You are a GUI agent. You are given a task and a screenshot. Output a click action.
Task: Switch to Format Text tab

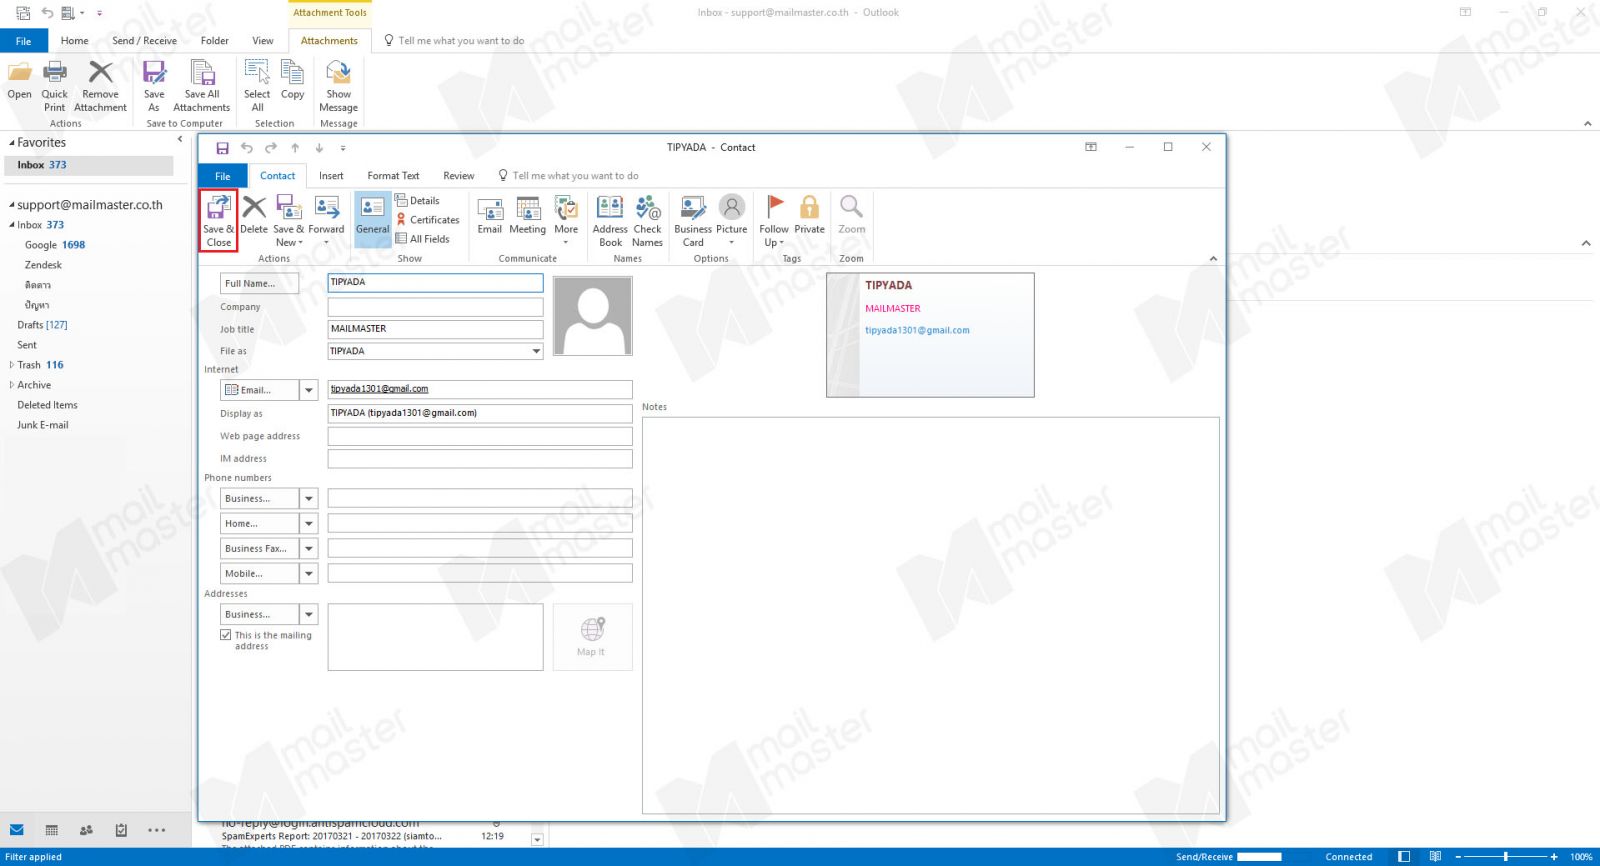(393, 176)
